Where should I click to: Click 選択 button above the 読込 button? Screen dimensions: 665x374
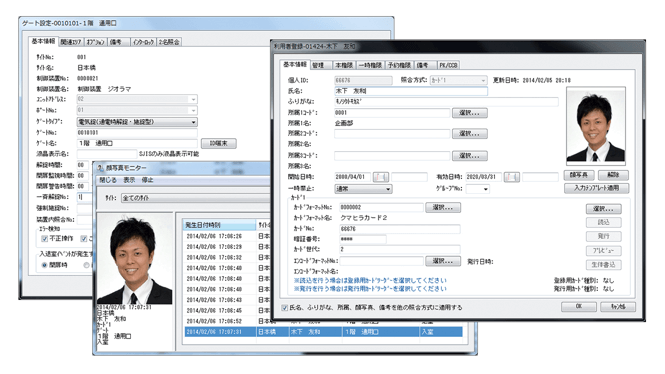click(604, 209)
